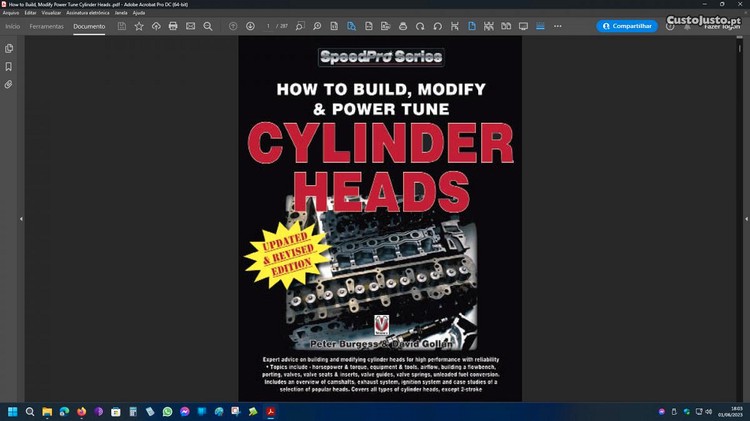Click the page number input field

pyautogui.click(x=270, y=26)
